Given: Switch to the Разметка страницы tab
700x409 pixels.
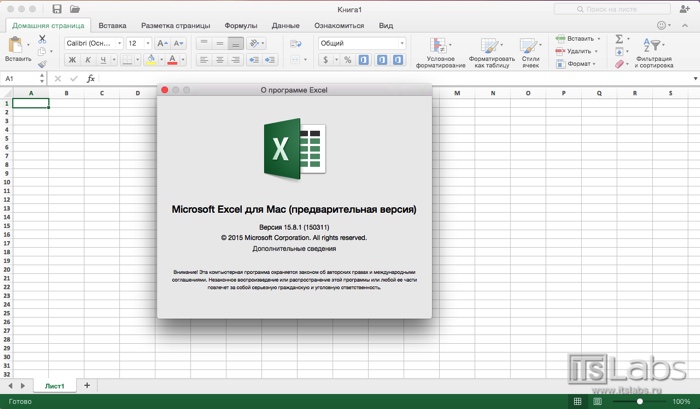Looking at the screenshot, I should [x=175, y=25].
